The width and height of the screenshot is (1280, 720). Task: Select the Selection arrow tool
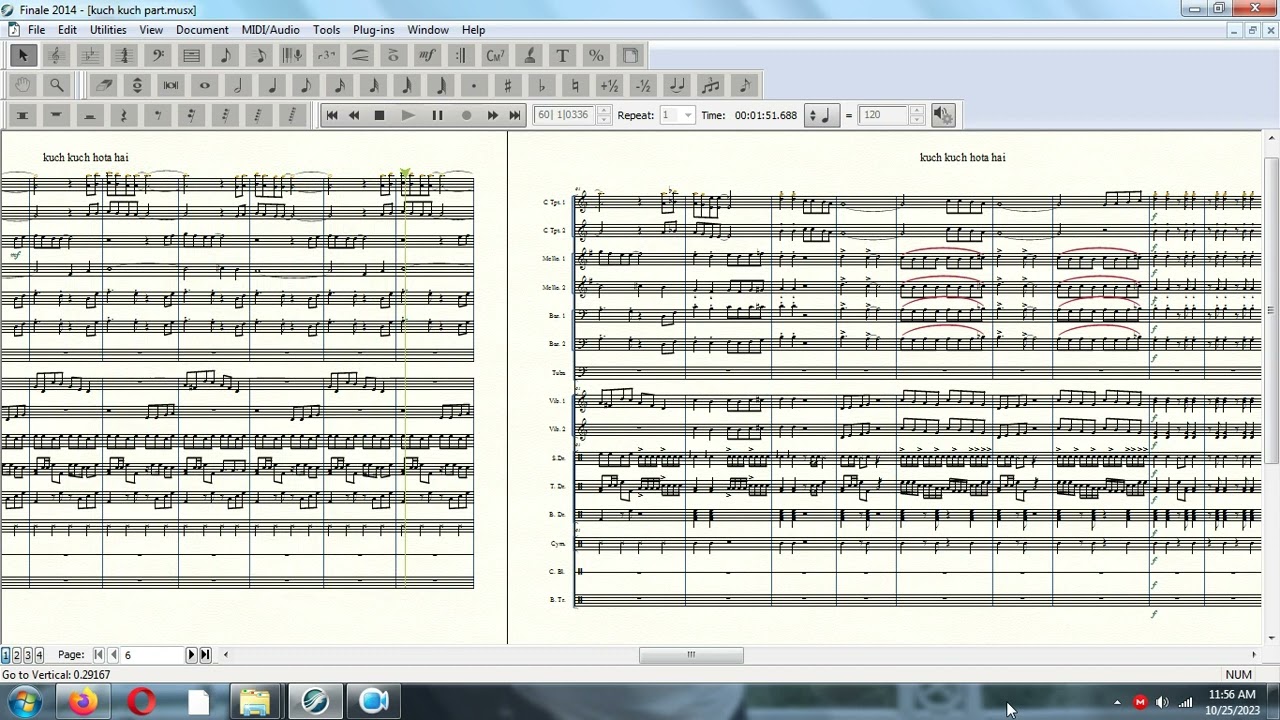[22, 56]
